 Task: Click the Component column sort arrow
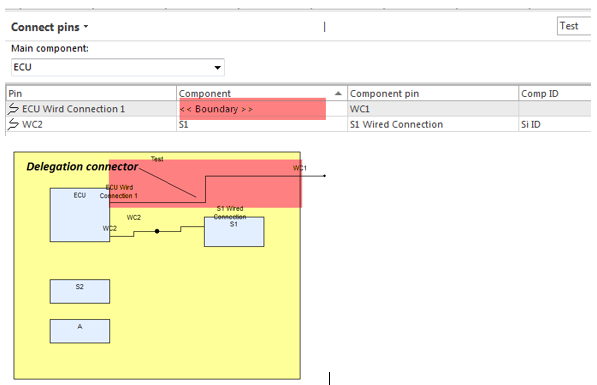tap(338, 93)
